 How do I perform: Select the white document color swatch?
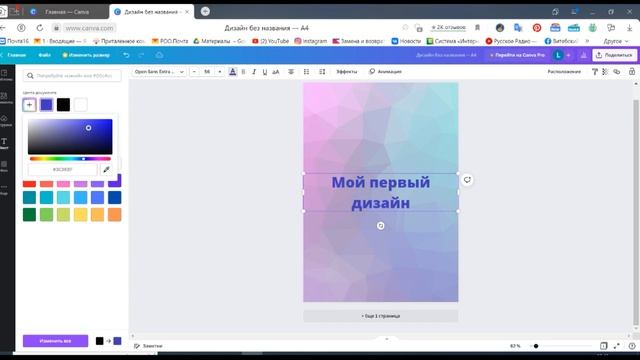pos(80,105)
